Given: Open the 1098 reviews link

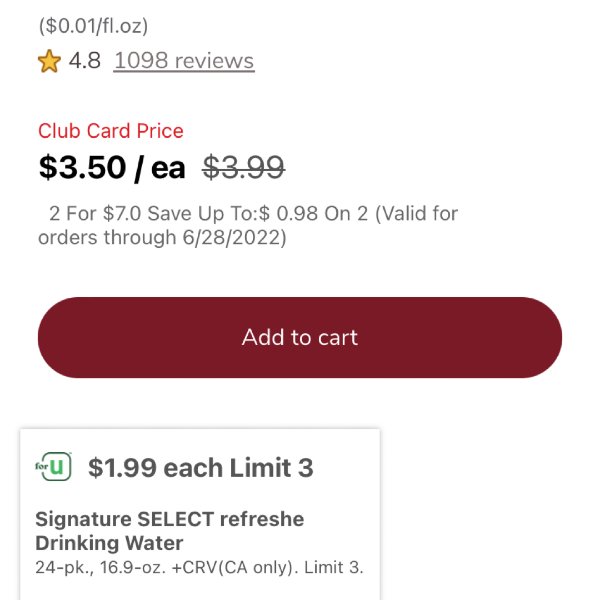Looking at the screenshot, I should click(184, 61).
